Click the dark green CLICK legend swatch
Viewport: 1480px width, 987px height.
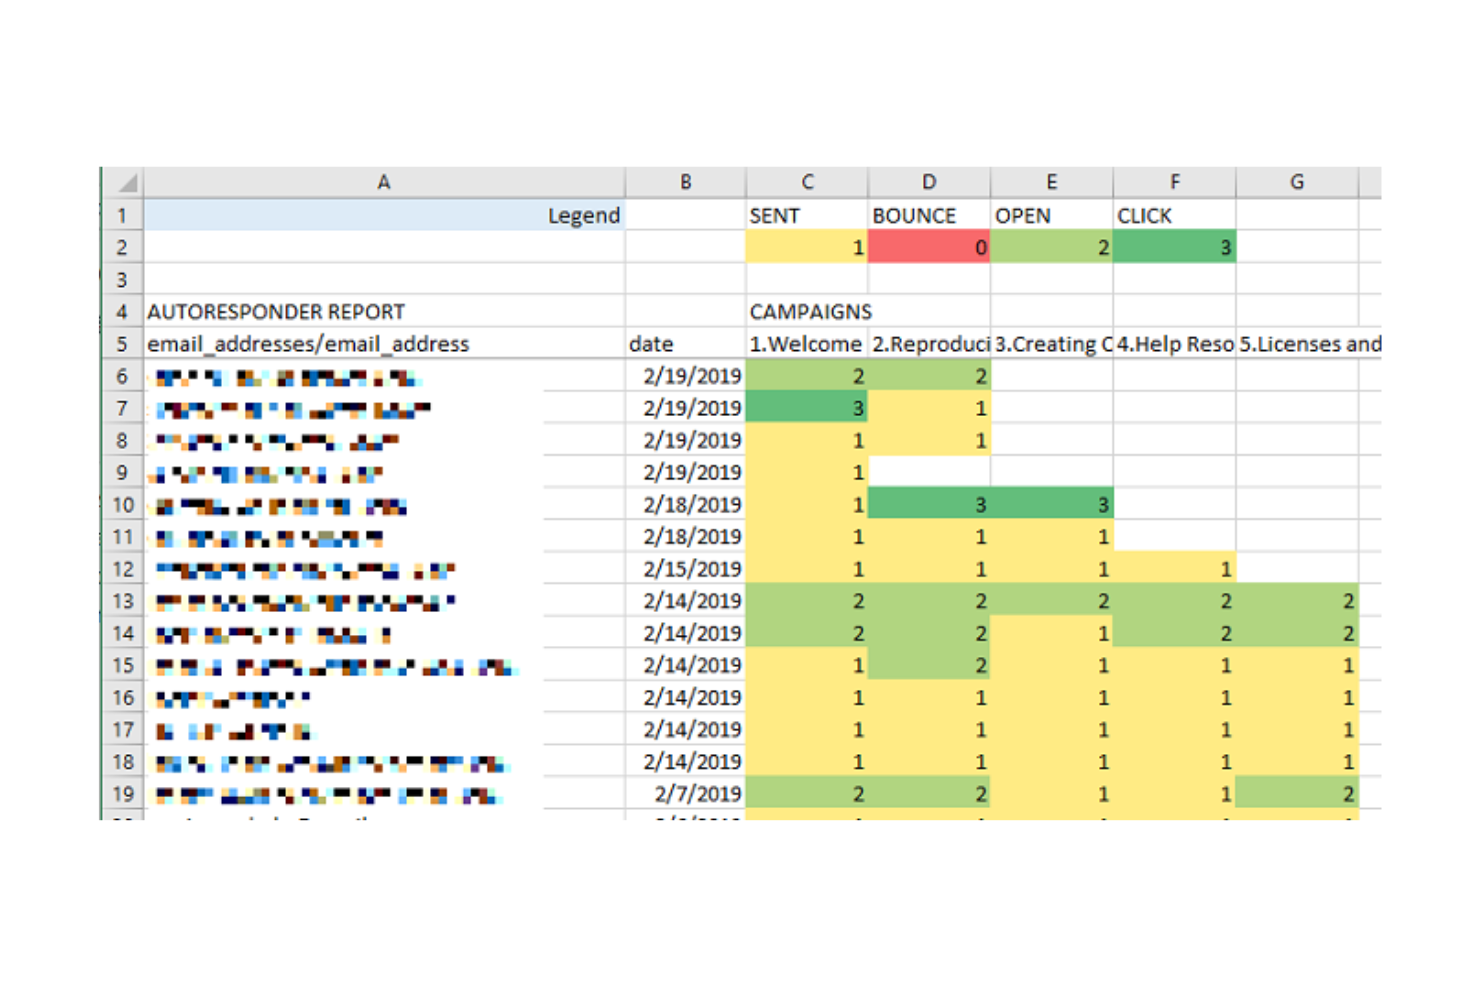[x=1174, y=247]
